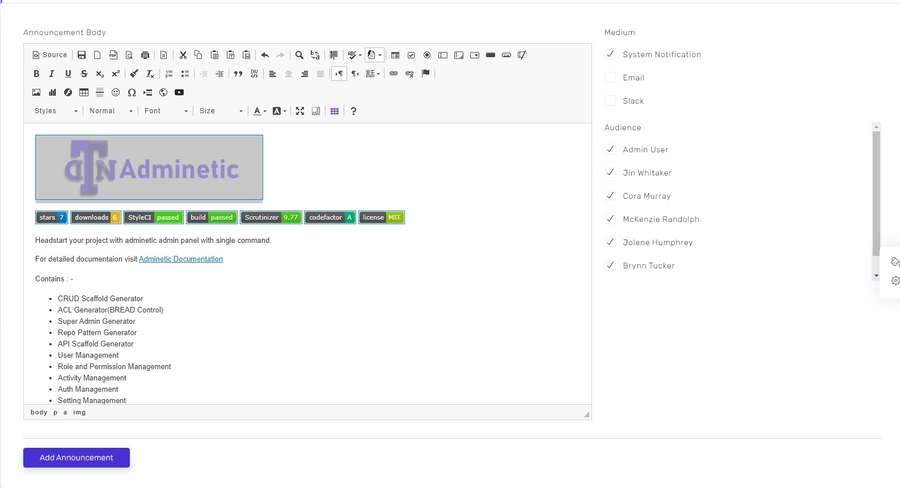Open the Size dropdown
The width and height of the screenshot is (900, 488).
point(220,111)
